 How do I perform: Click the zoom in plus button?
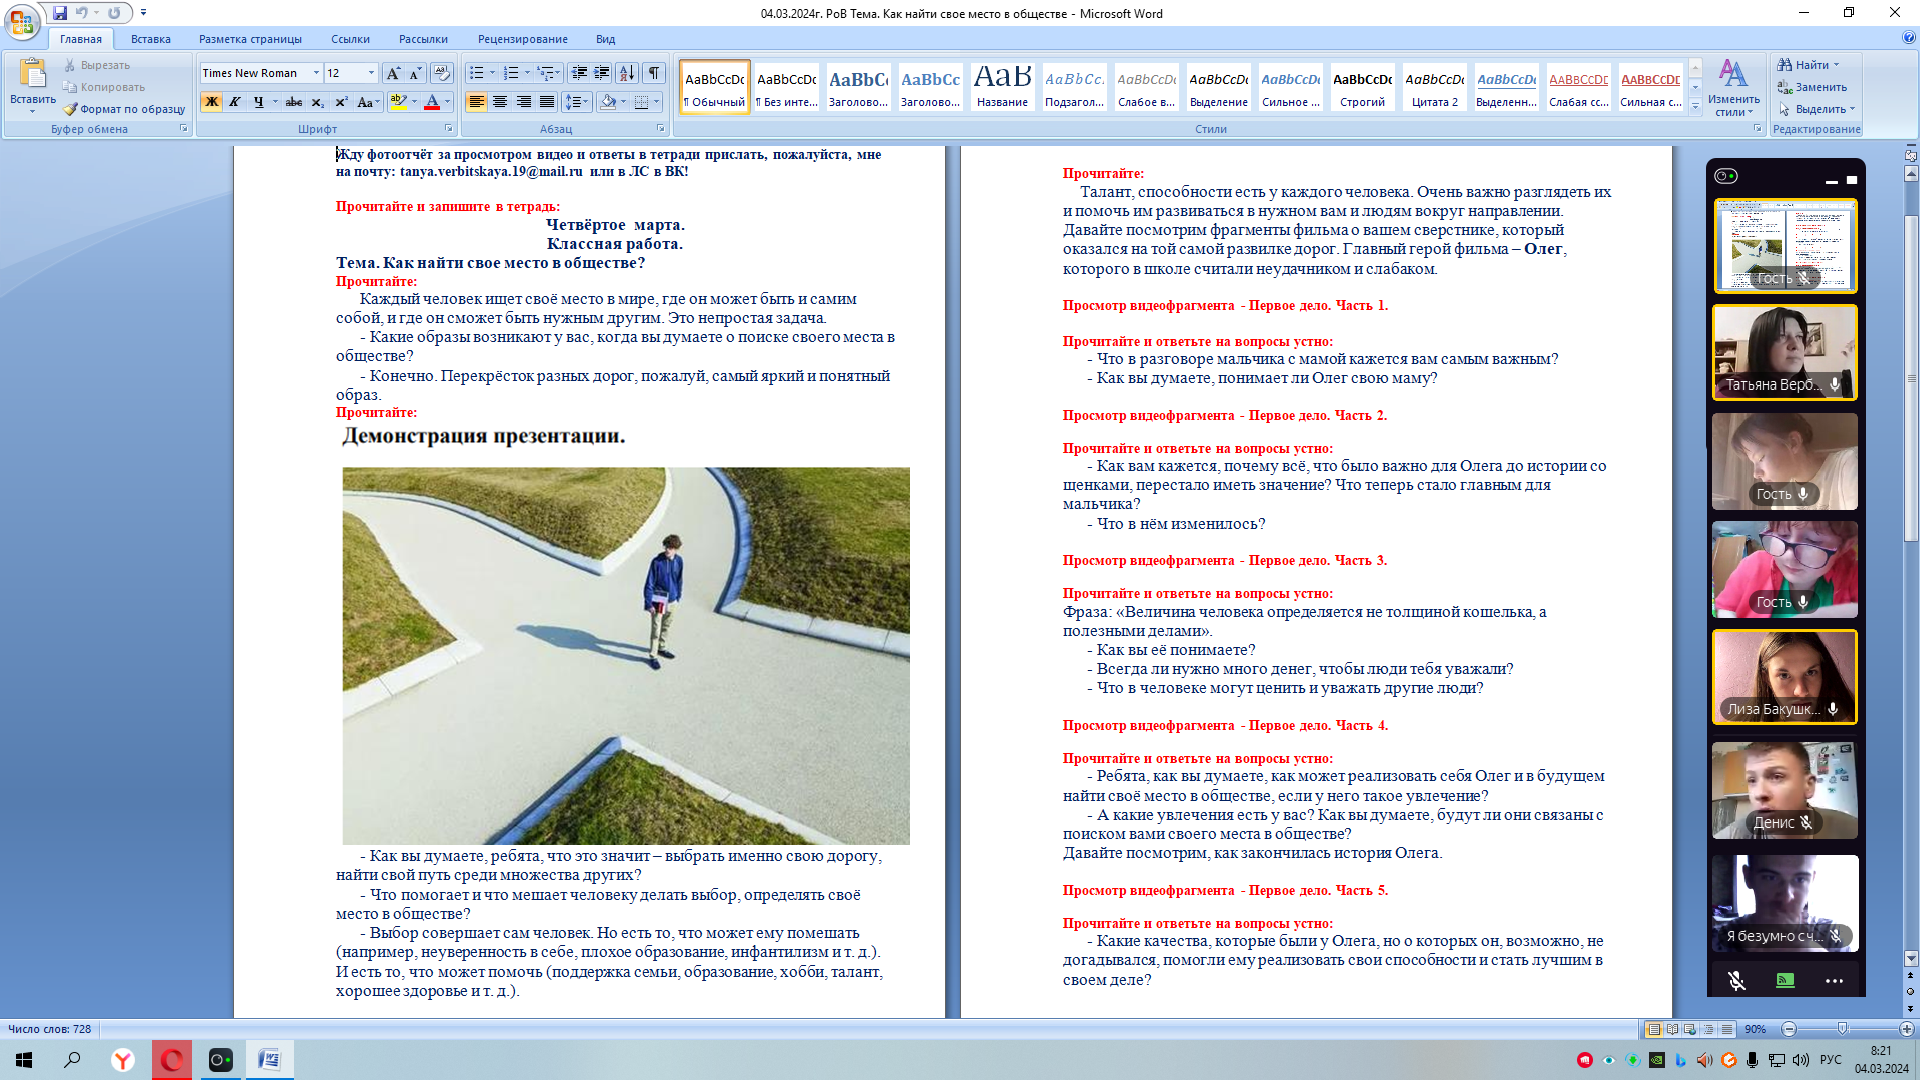click(1907, 1029)
